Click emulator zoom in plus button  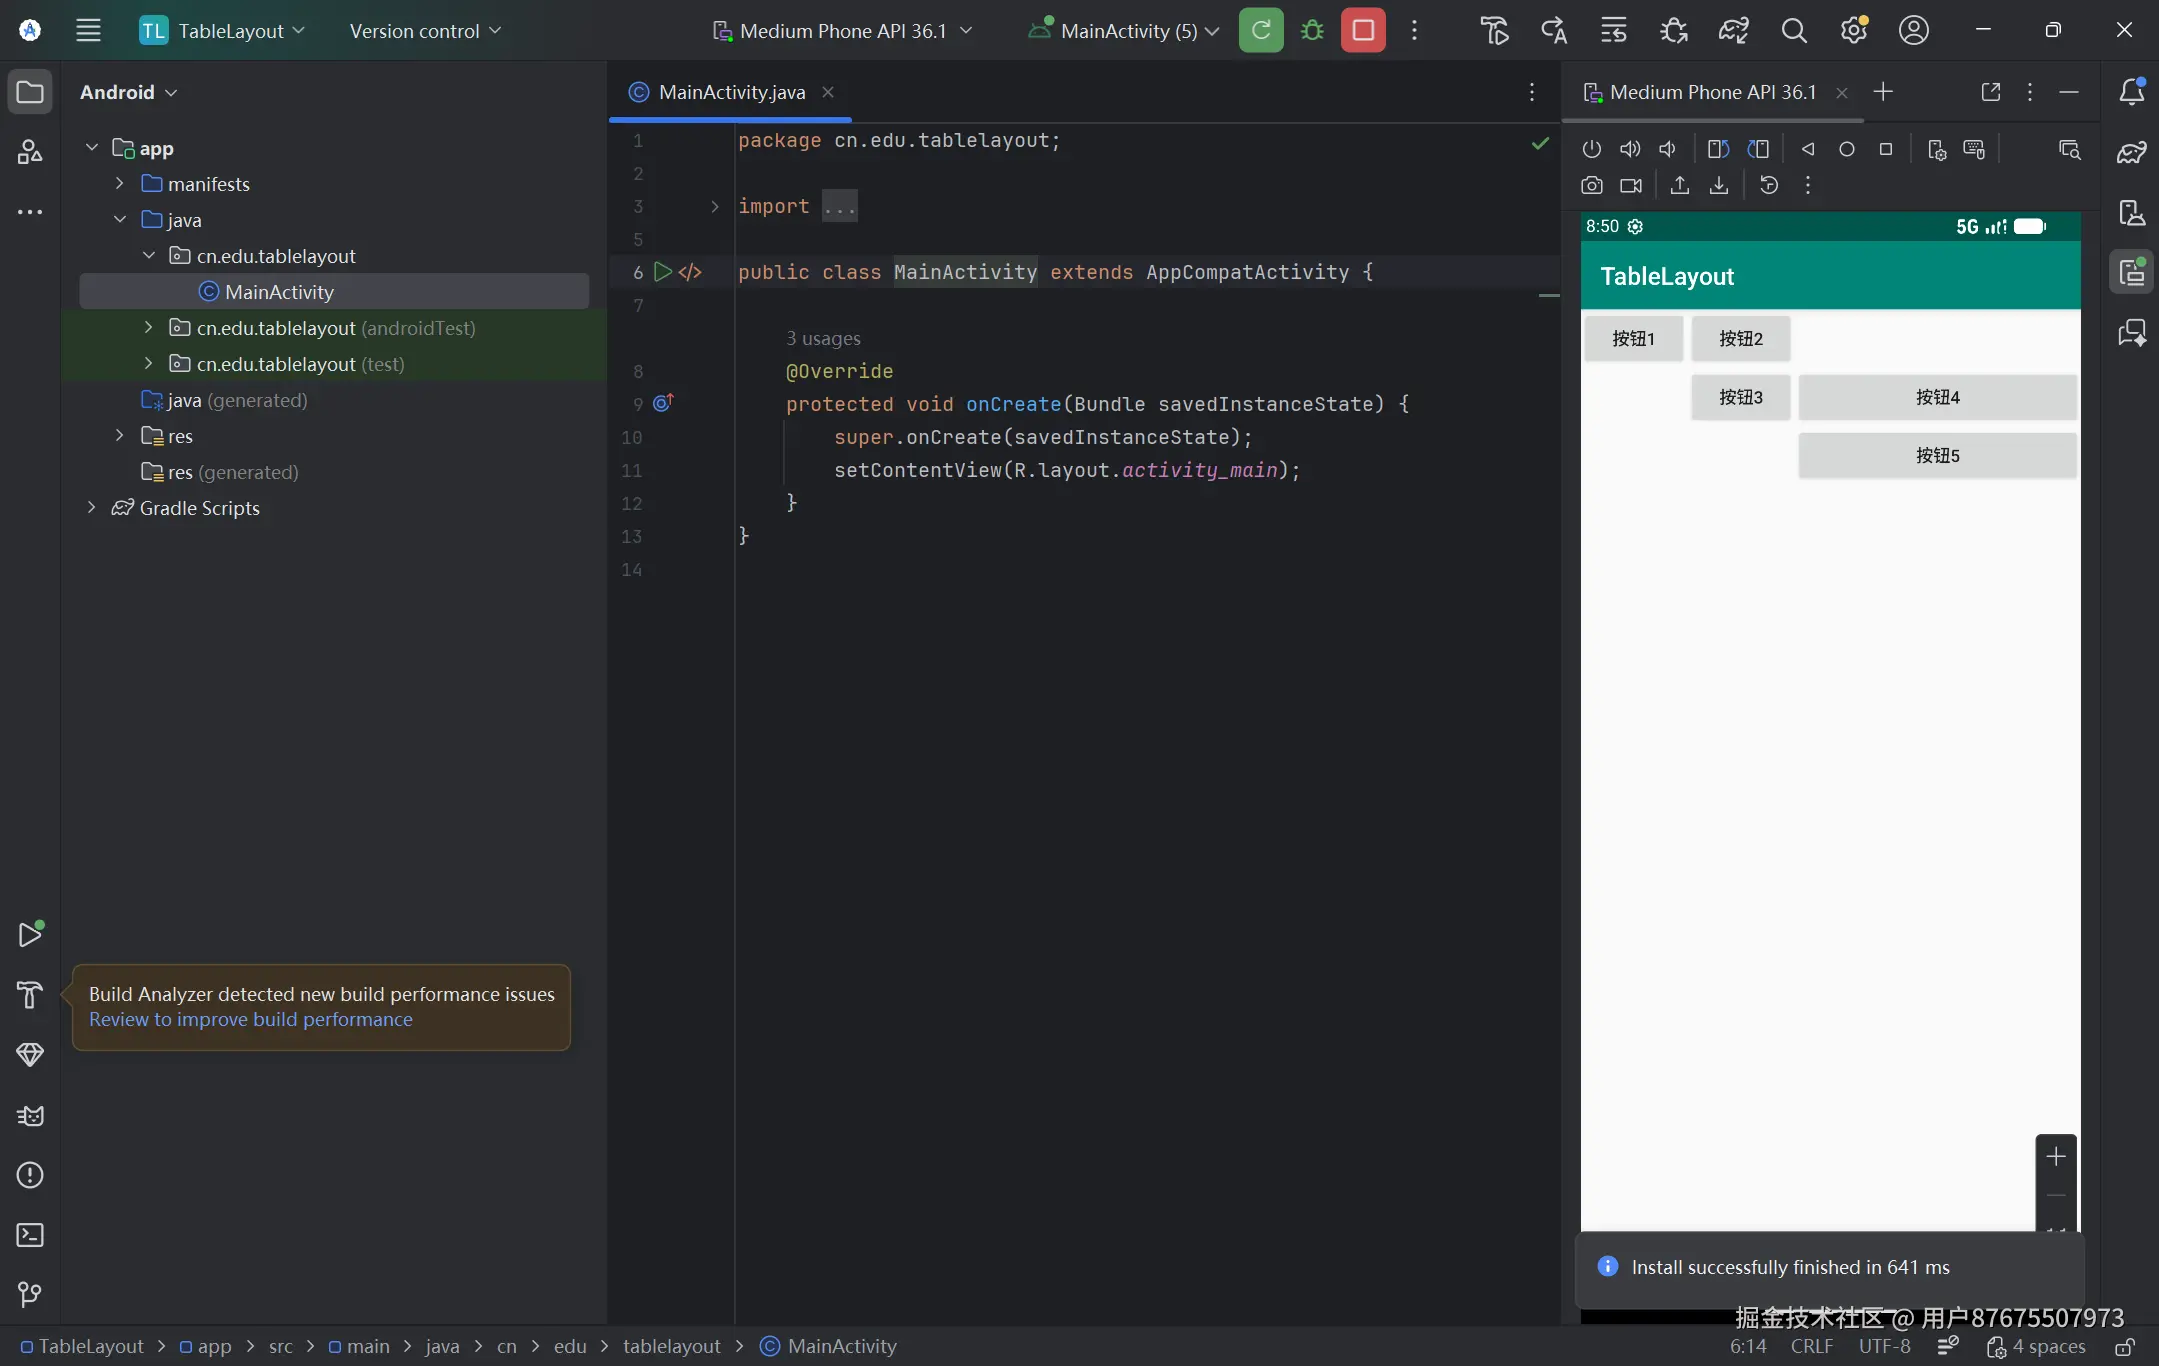[2056, 1157]
